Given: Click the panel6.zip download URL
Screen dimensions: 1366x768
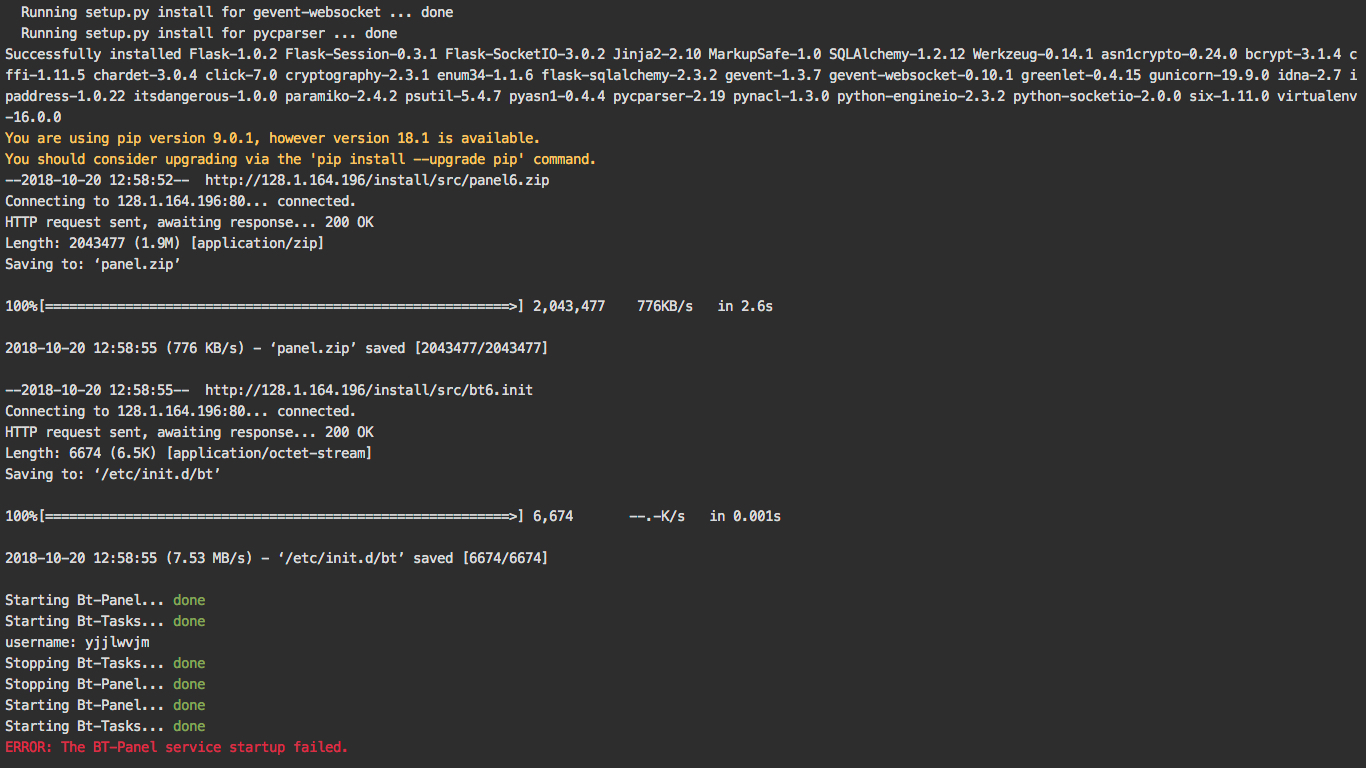Looking at the screenshot, I should point(377,180).
